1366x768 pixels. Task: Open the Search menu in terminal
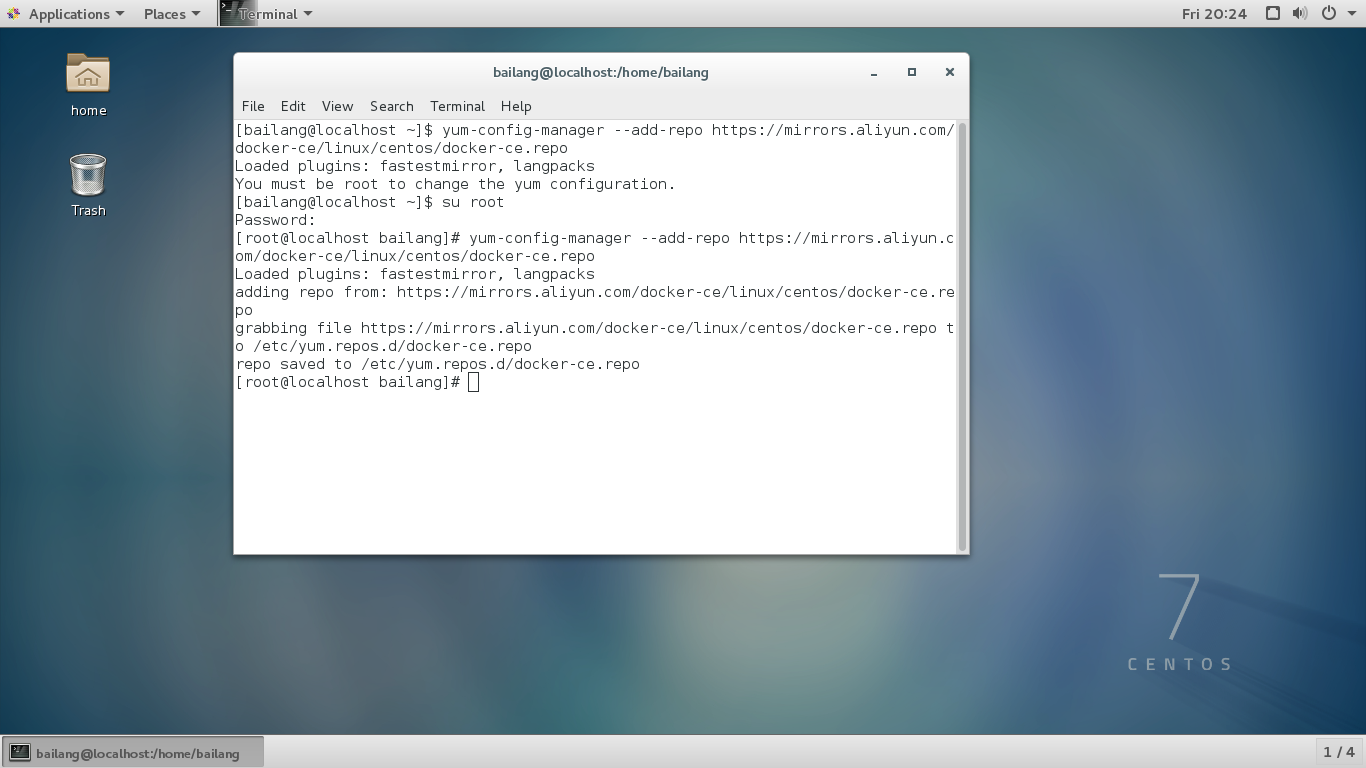pyautogui.click(x=391, y=106)
